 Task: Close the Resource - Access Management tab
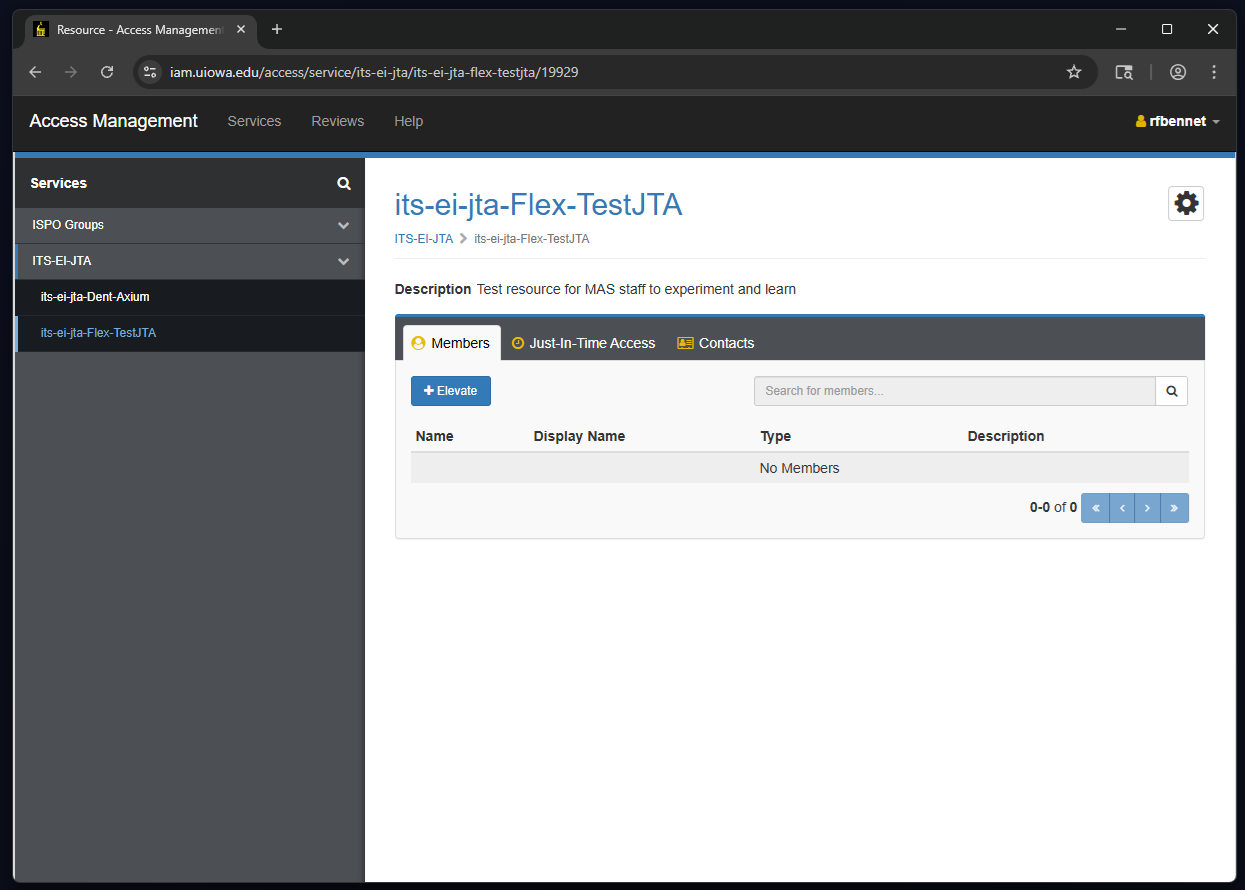(x=241, y=29)
